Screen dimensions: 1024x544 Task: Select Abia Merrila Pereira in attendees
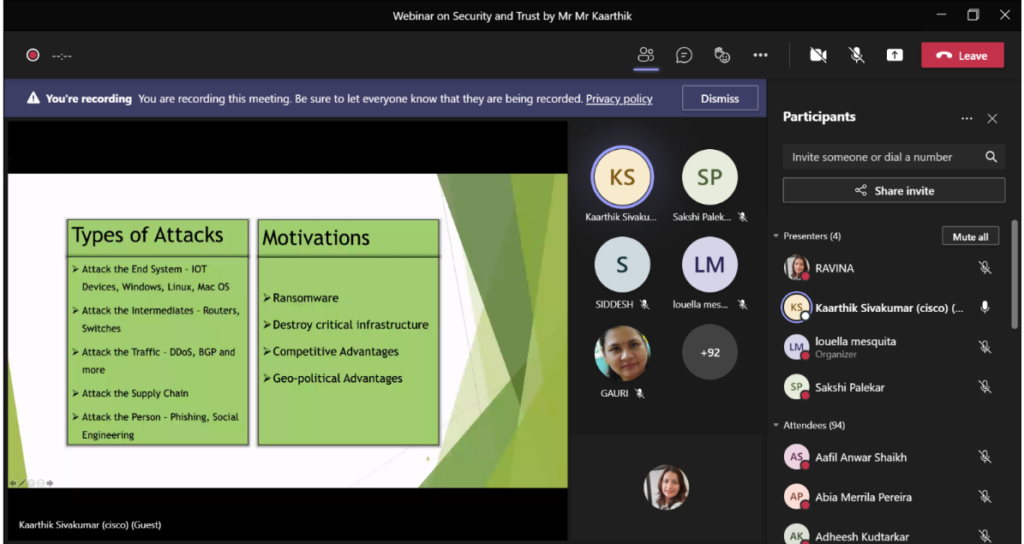889,497
